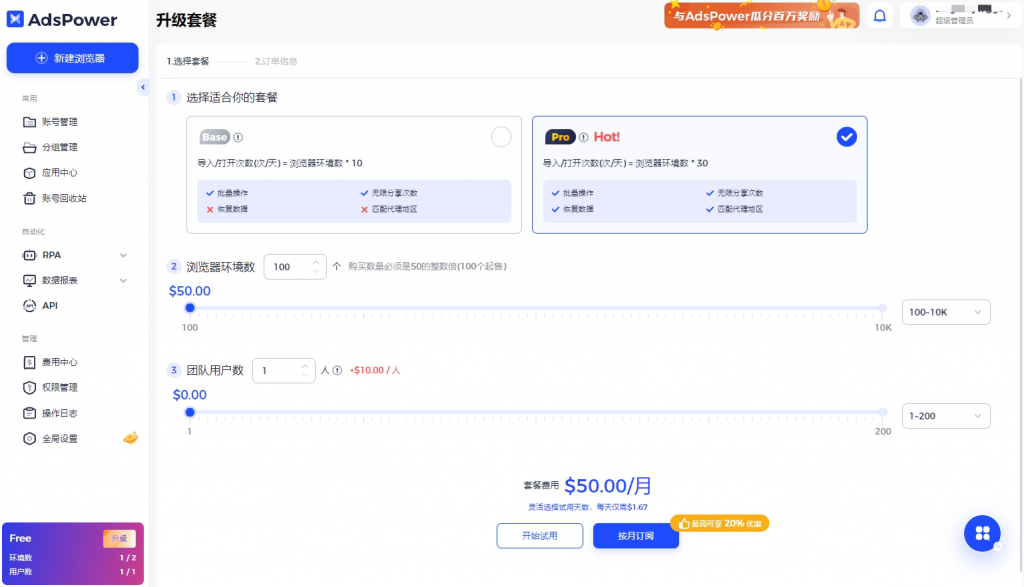Open the floating app grid button

coord(982,533)
